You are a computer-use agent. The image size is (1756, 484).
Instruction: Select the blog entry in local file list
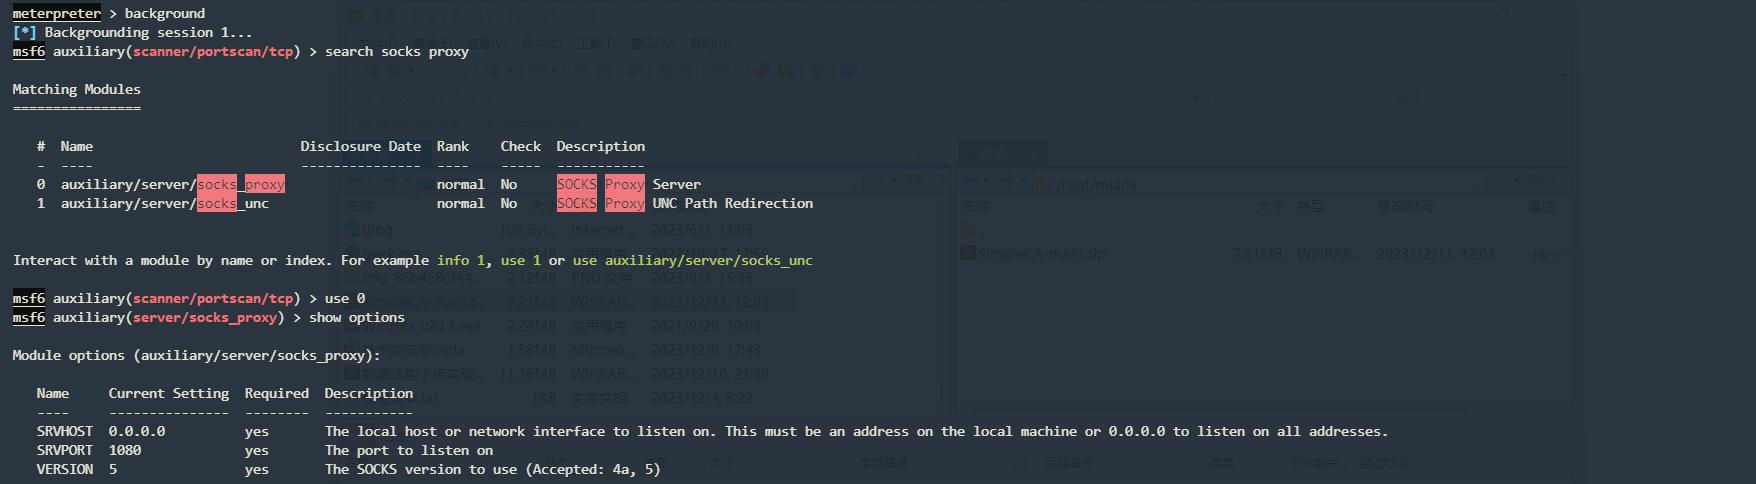378,230
